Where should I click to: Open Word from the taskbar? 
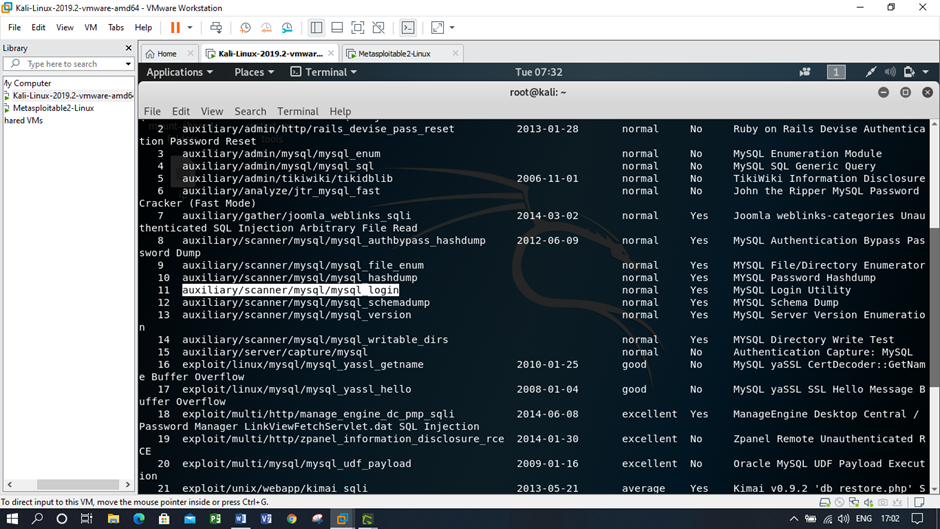pyautogui.click(x=240, y=519)
